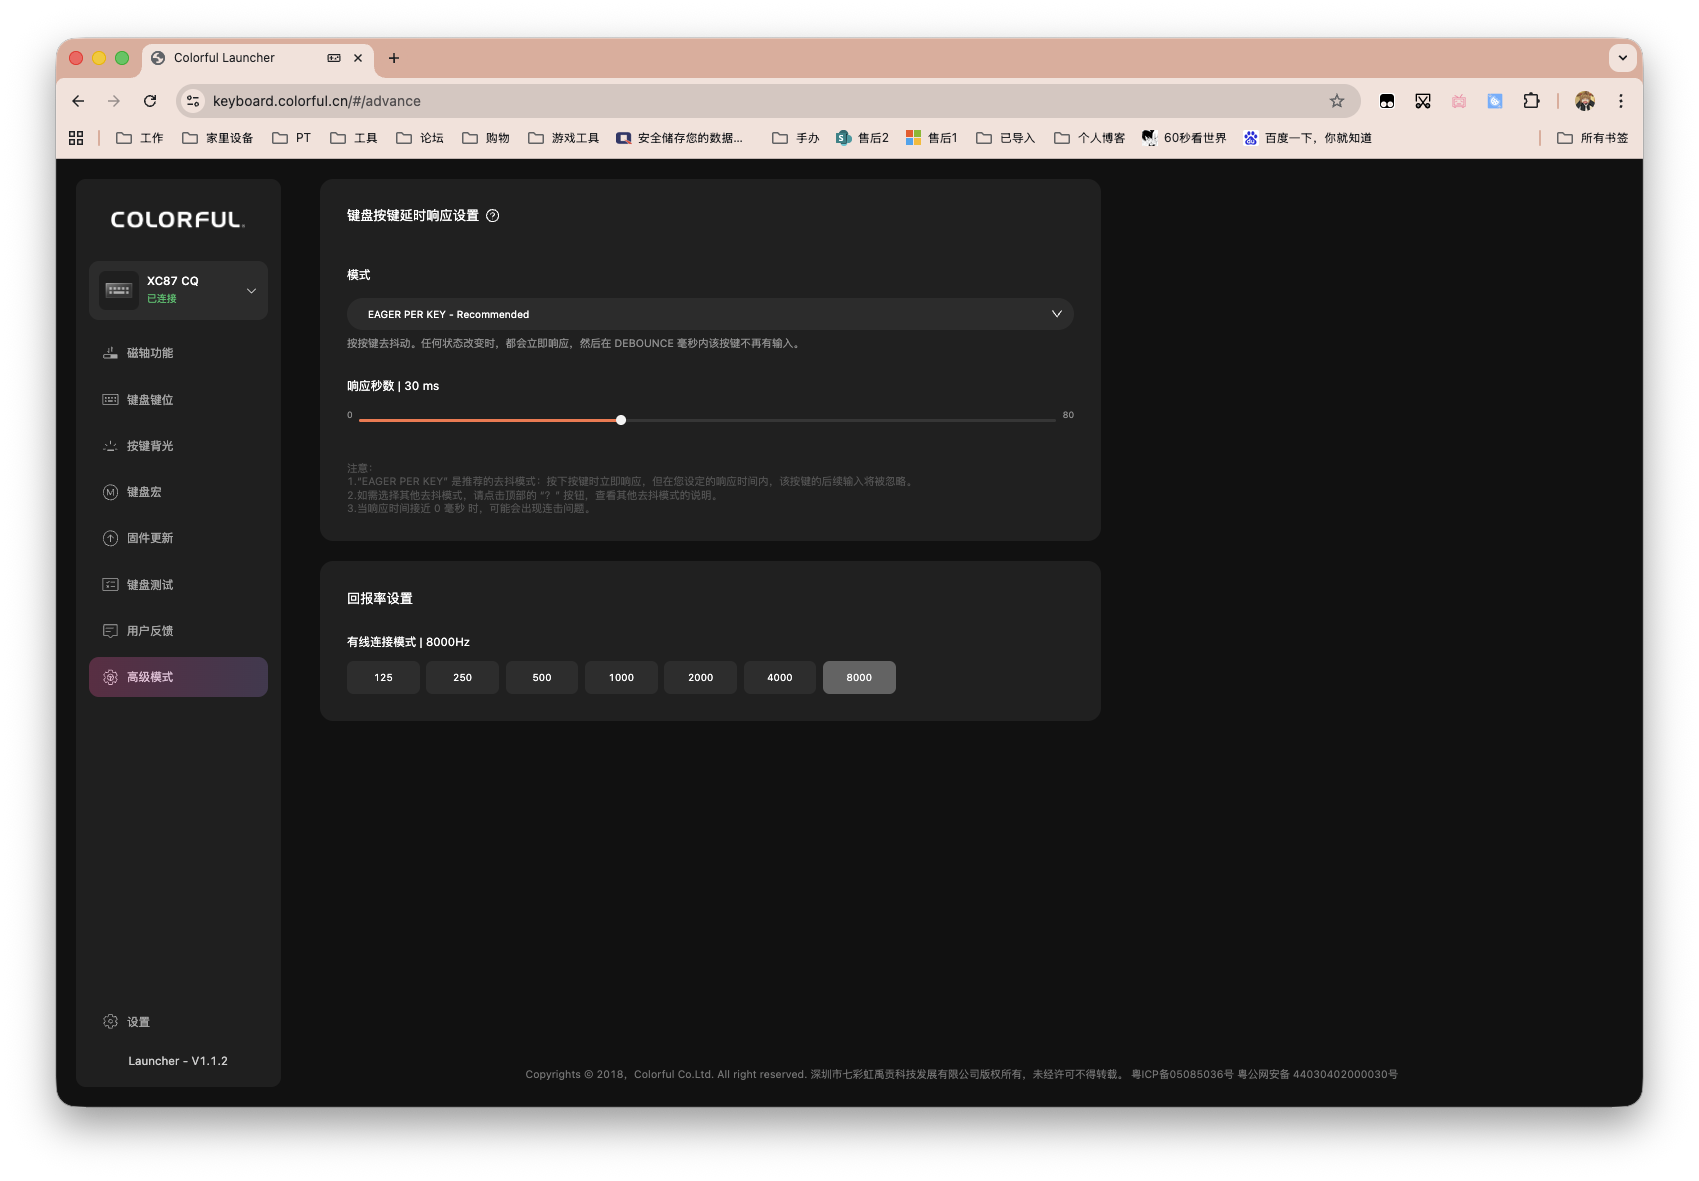Open the tab search chevron in title bar
Screen dimensions: 1699x1181
pos(1622,58)
